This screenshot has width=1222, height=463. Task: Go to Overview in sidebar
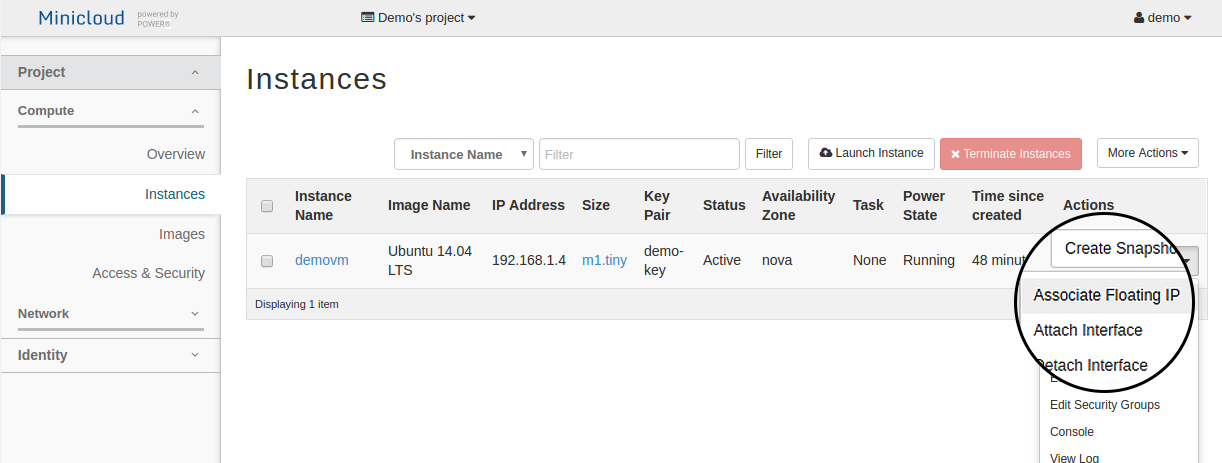[176, 154]
